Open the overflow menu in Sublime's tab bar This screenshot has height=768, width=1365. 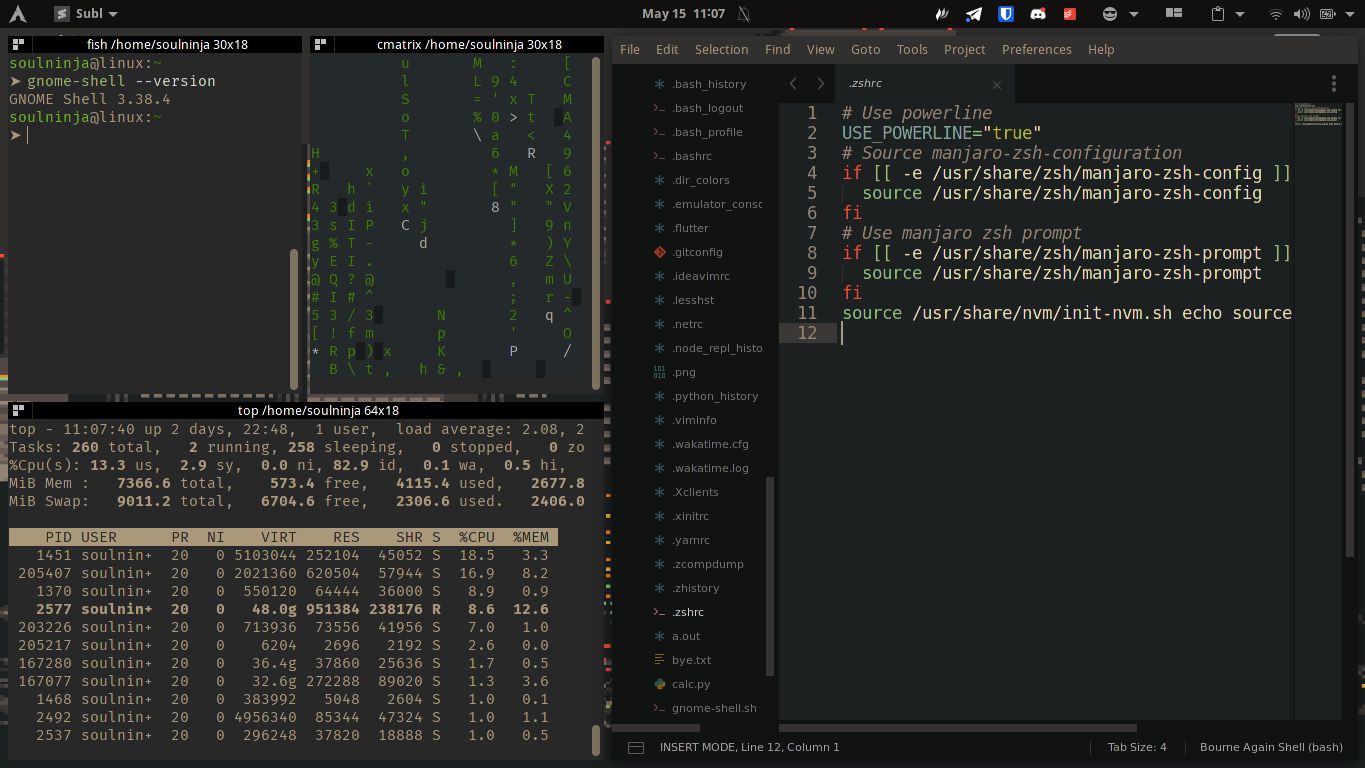1334,84
